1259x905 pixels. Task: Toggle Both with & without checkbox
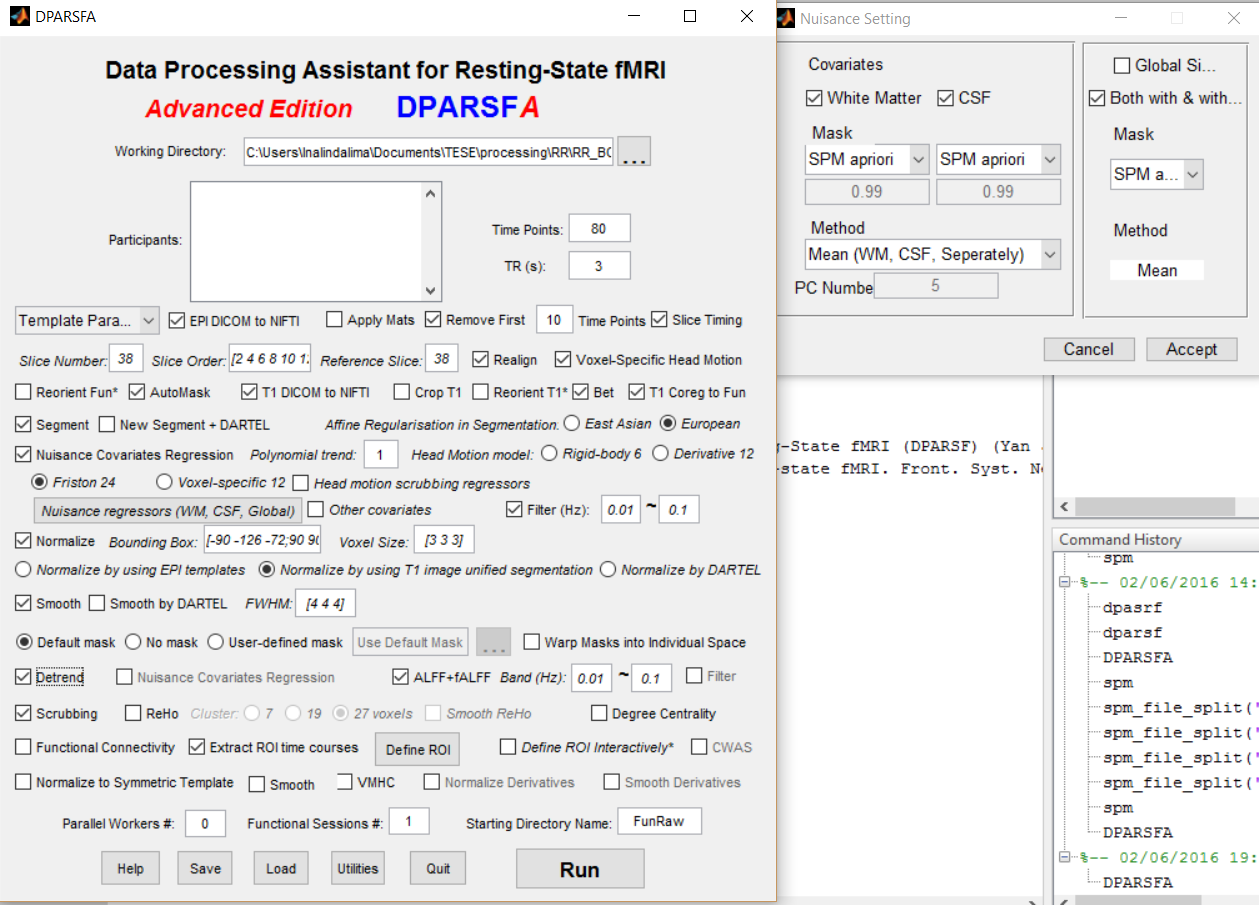point(1097,98)
